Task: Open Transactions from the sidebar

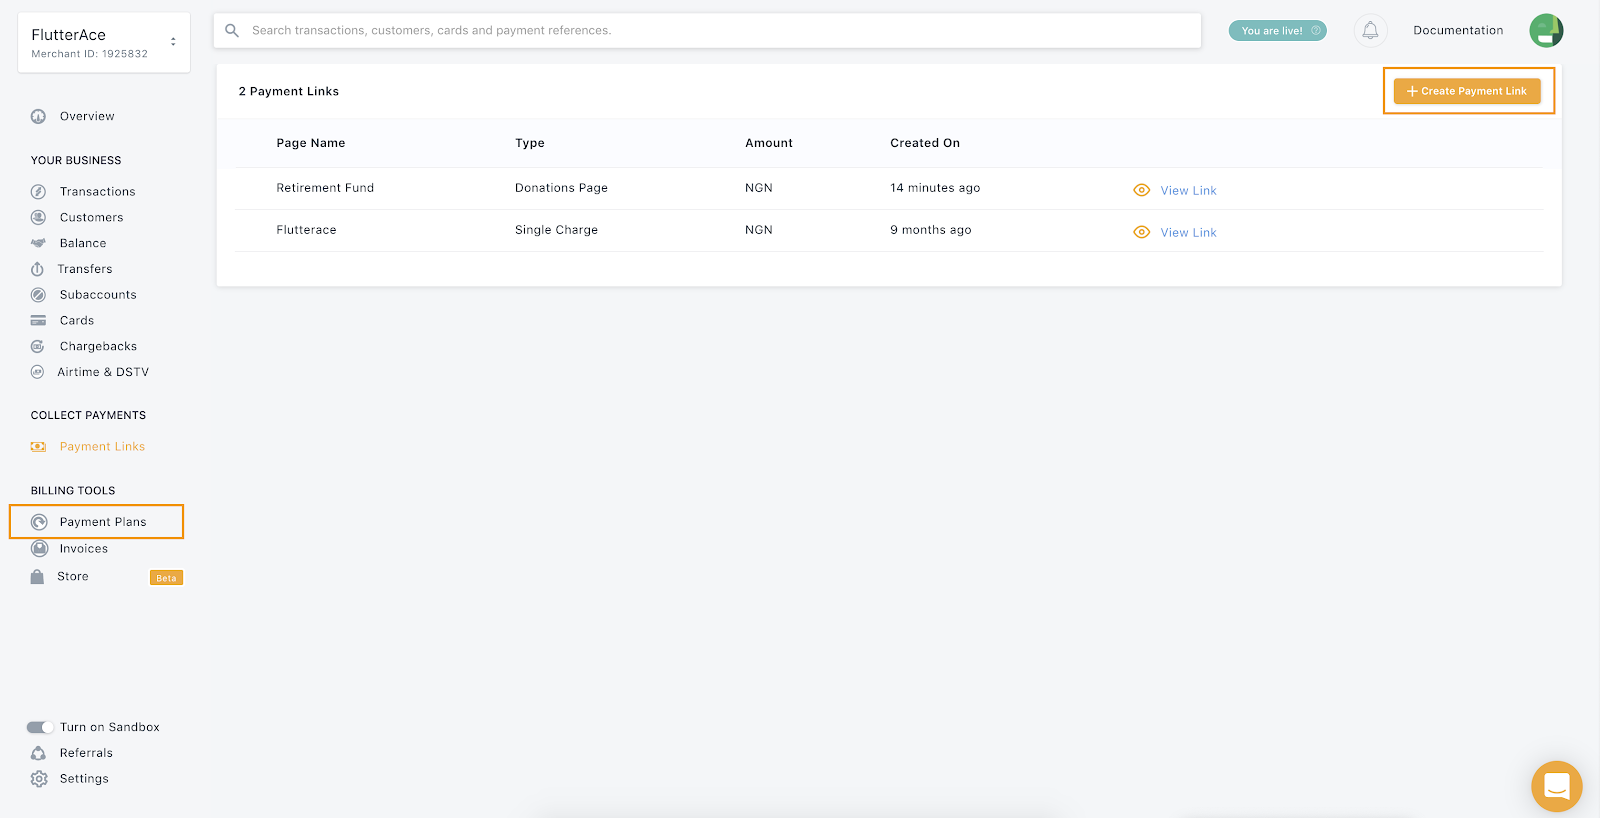Action: click(x=97, y=191)
